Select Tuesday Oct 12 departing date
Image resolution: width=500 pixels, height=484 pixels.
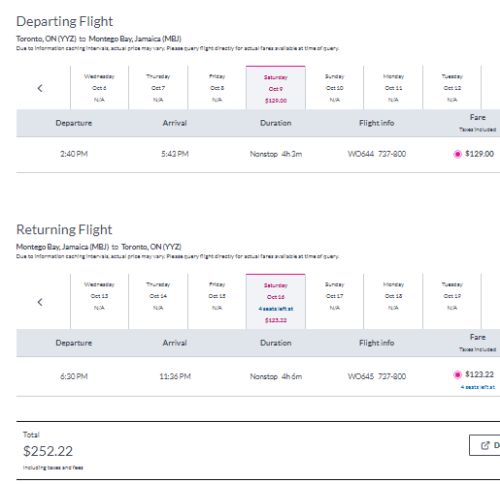click(452, 88)
